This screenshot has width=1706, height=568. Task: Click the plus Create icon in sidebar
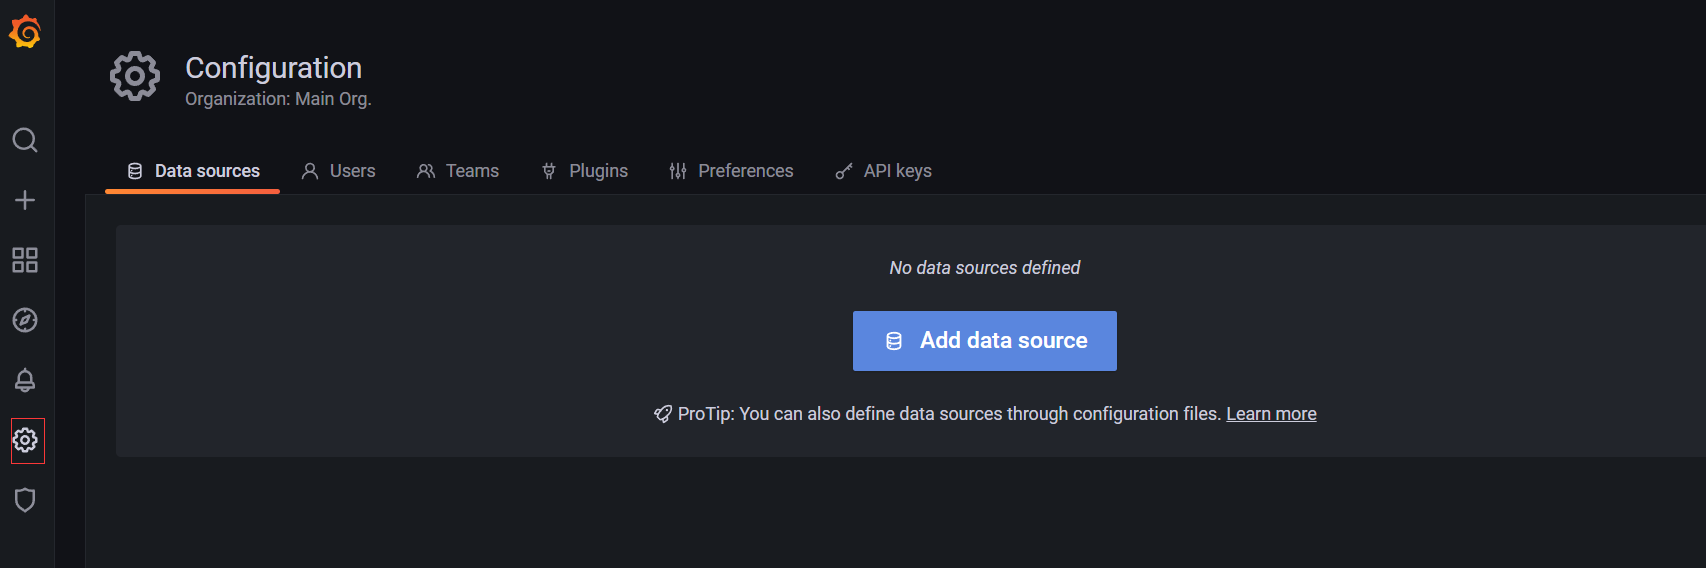(25, 200)
